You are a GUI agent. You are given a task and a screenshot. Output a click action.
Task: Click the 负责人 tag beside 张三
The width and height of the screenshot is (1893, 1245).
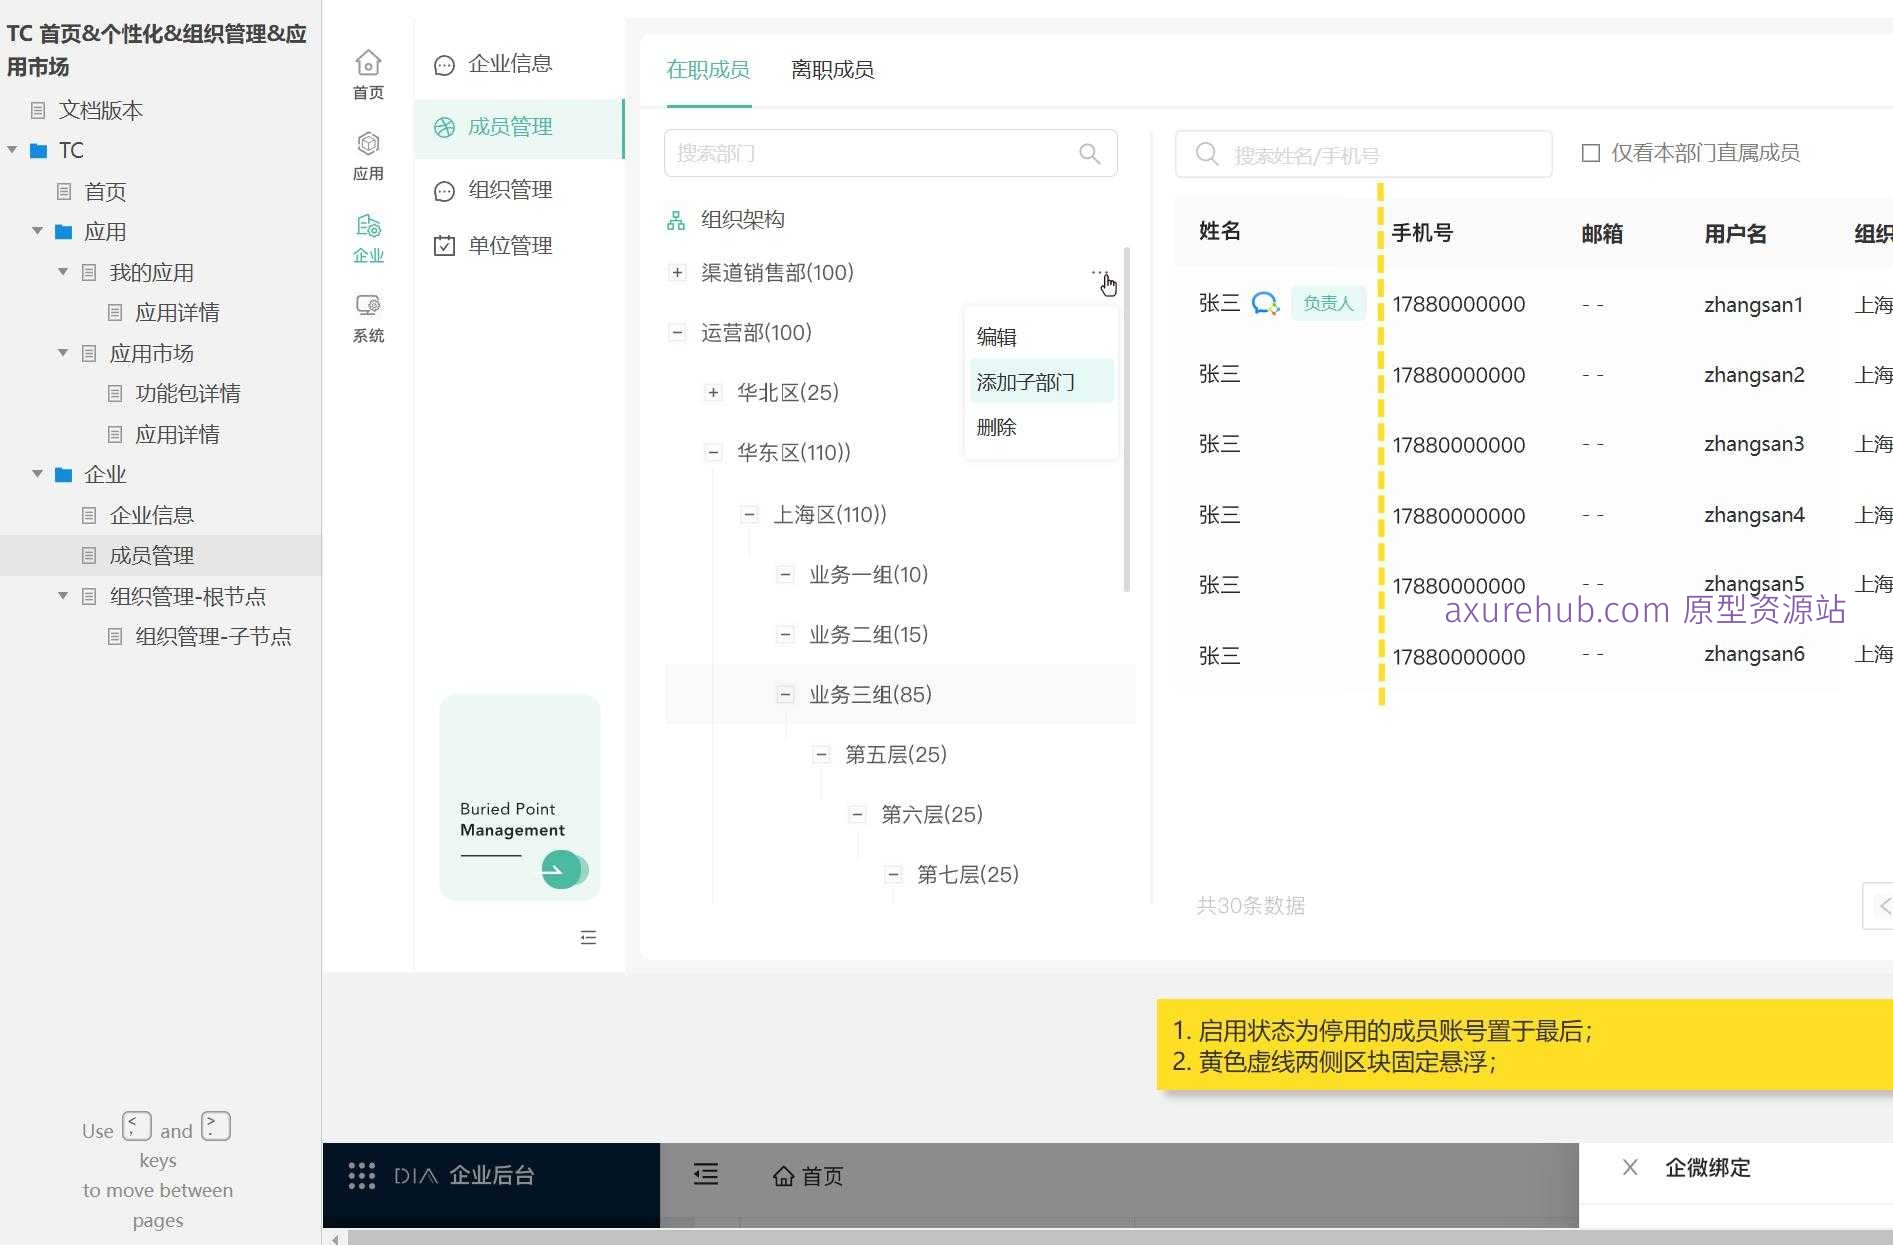(1328, 302)
